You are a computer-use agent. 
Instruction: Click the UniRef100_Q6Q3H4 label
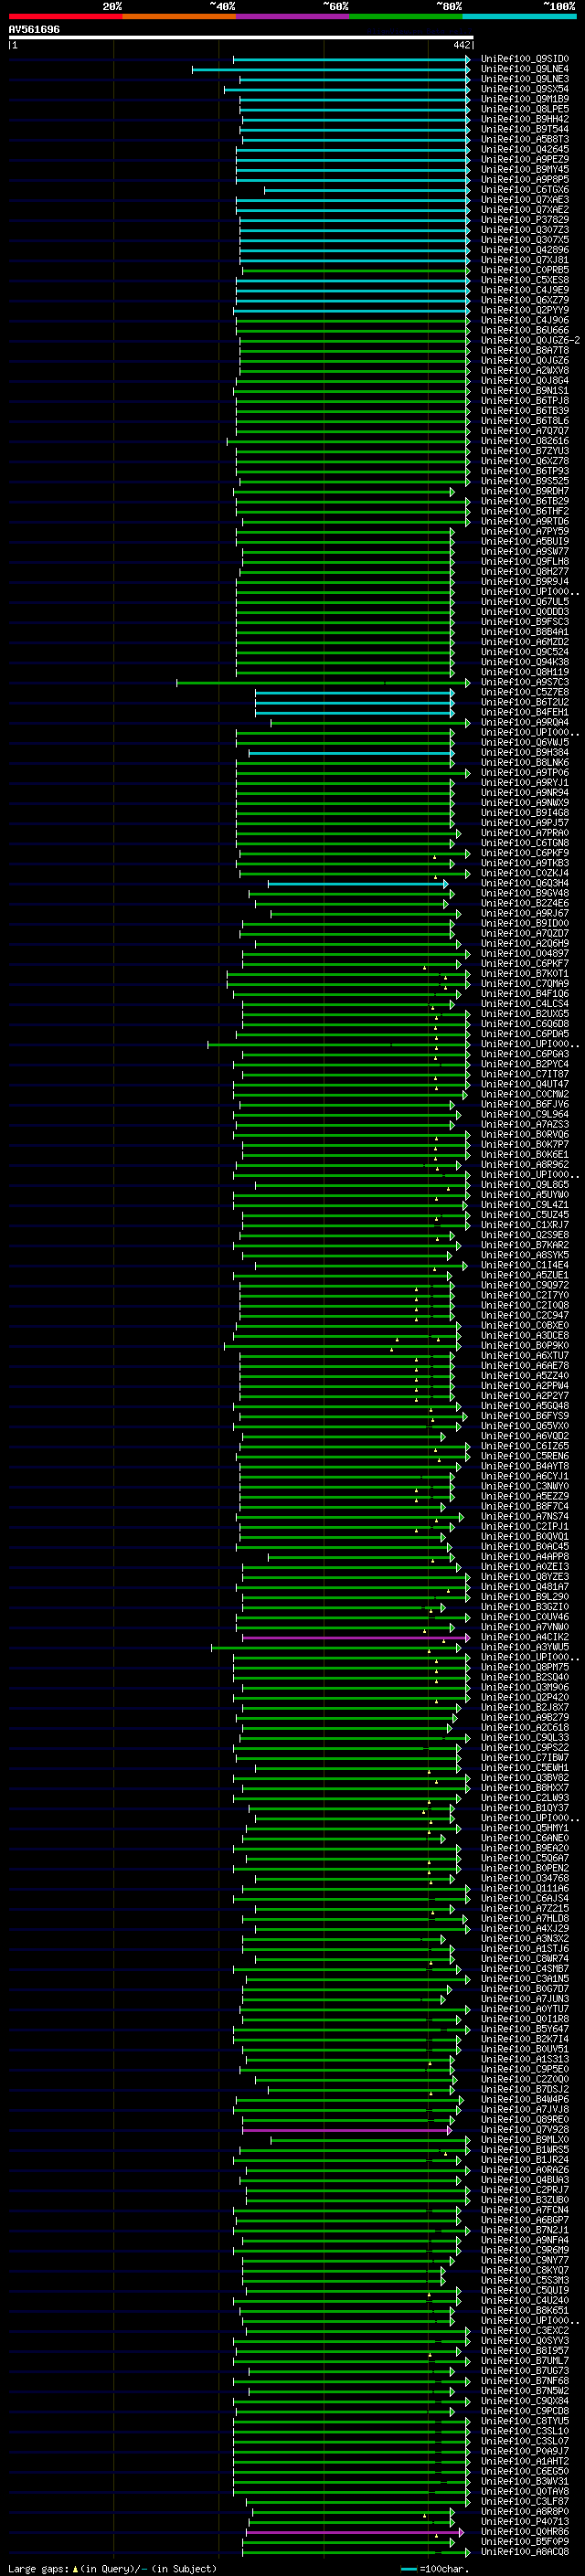(525, 883)
